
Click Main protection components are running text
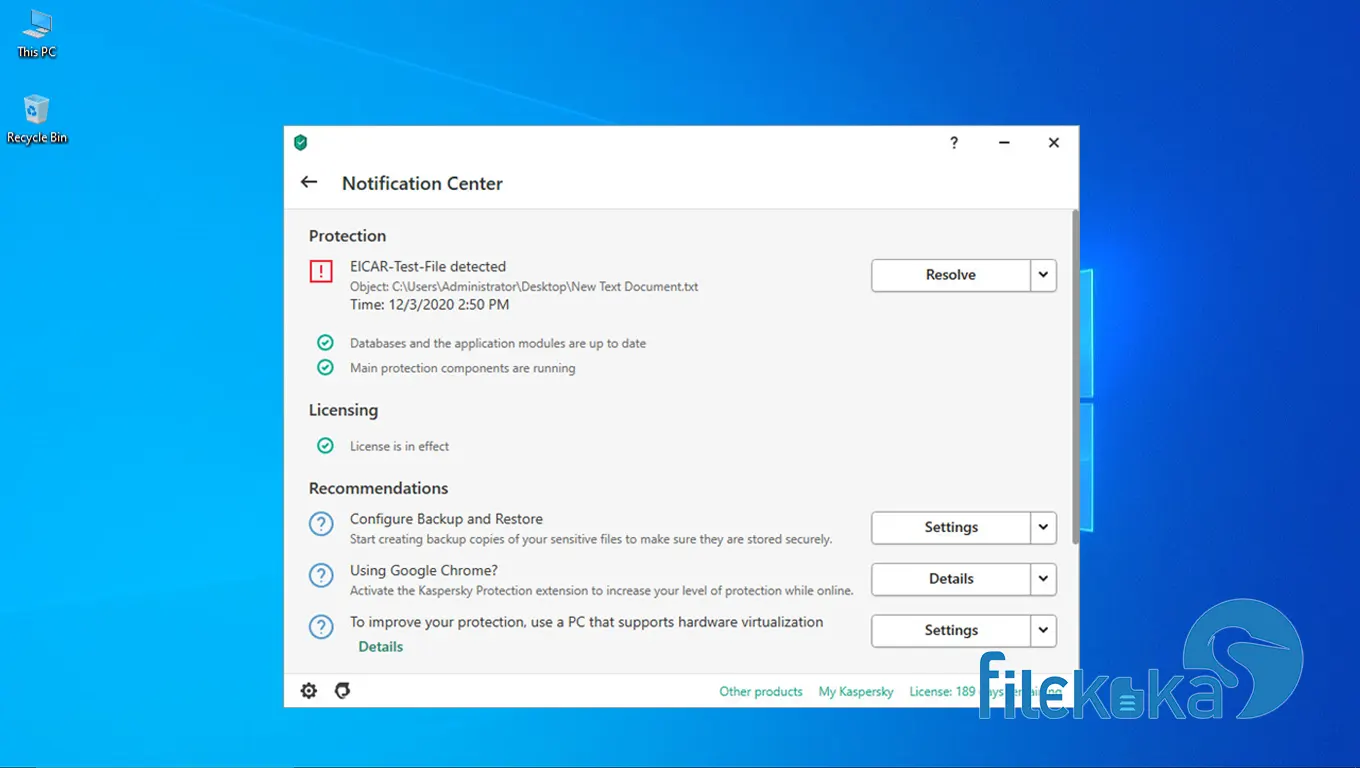[463, 368]
